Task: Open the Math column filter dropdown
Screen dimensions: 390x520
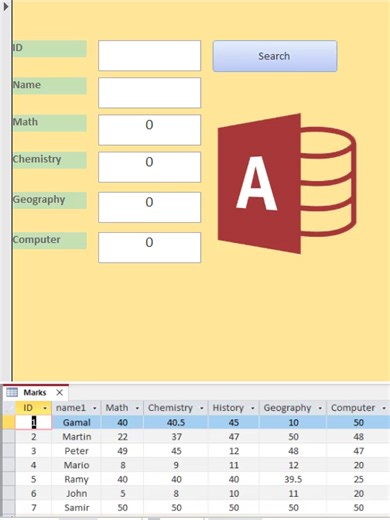Action: (x=137, y=408)
